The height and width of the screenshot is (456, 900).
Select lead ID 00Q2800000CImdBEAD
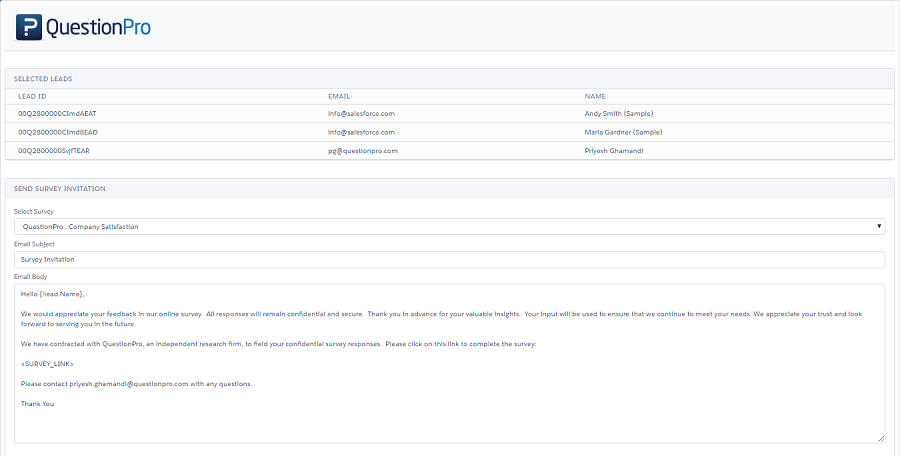[57, 132]
